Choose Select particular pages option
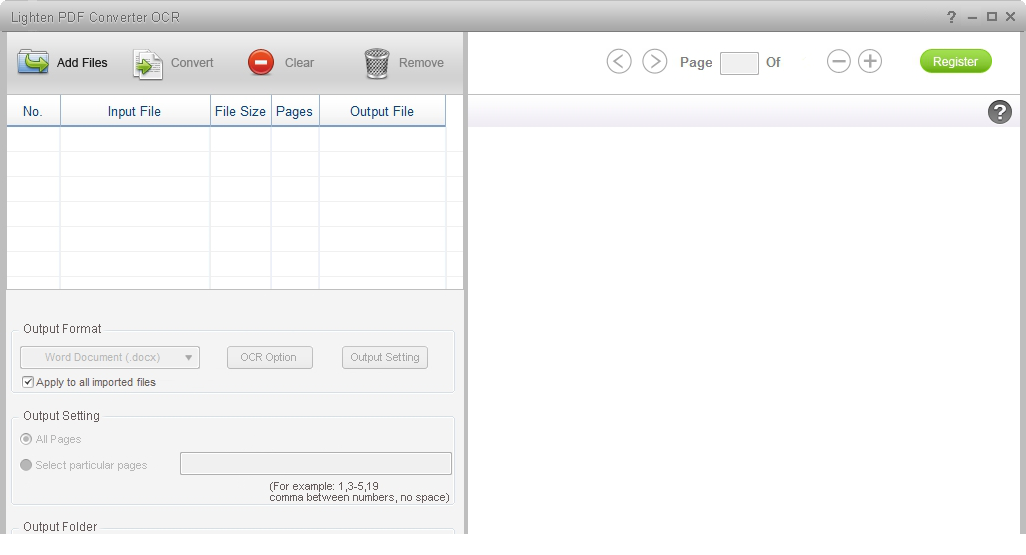1026x555 pixels. pos(26,465)
